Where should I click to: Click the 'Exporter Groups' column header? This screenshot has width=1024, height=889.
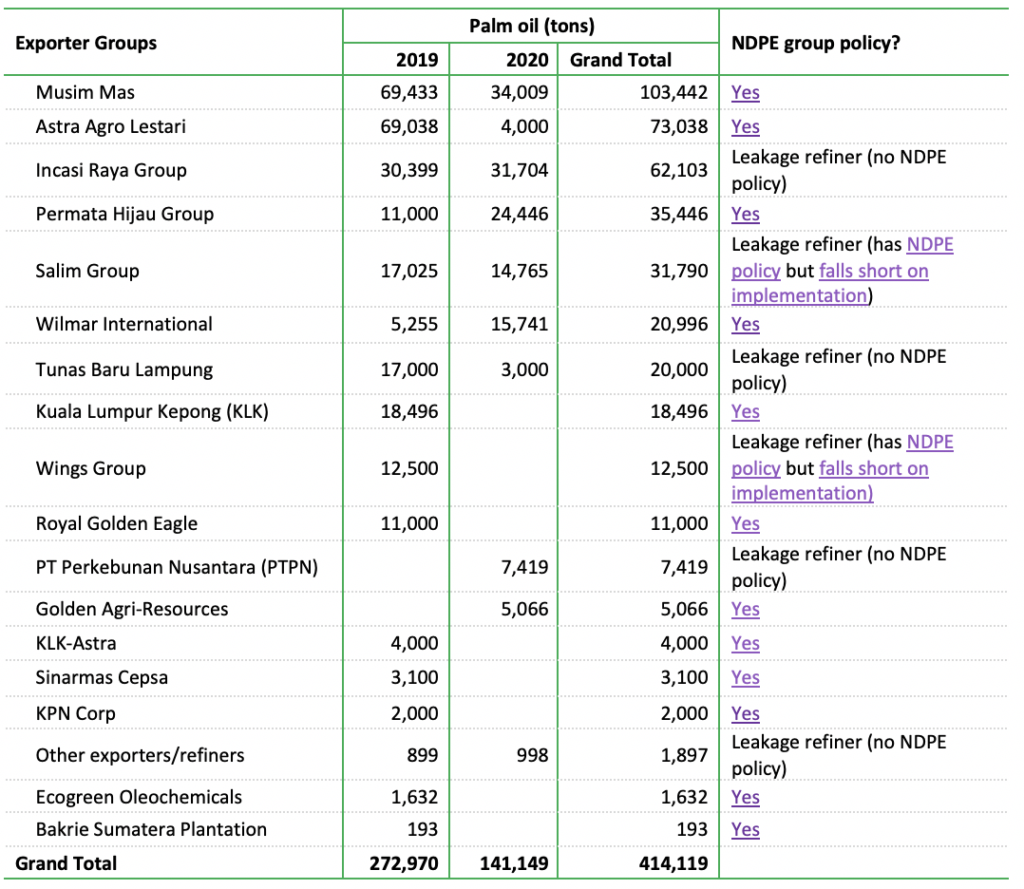click(86, 43)
